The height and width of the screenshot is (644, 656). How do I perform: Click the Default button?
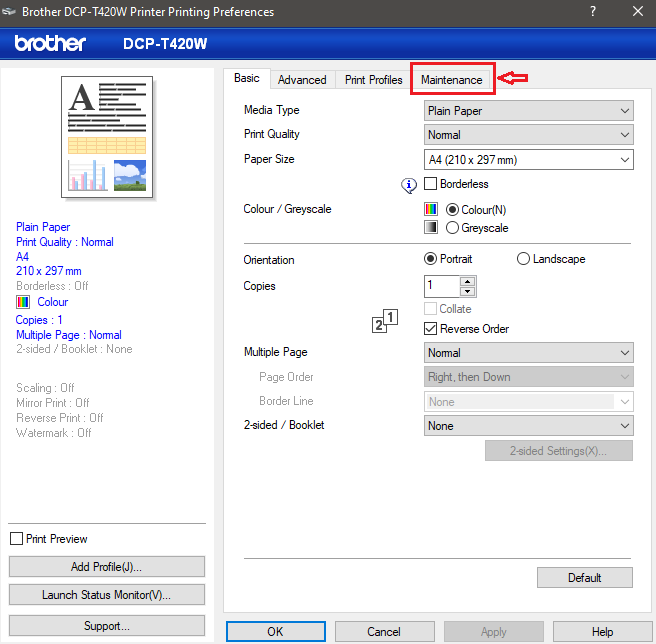pyautogui.click(x=584, y=577)
